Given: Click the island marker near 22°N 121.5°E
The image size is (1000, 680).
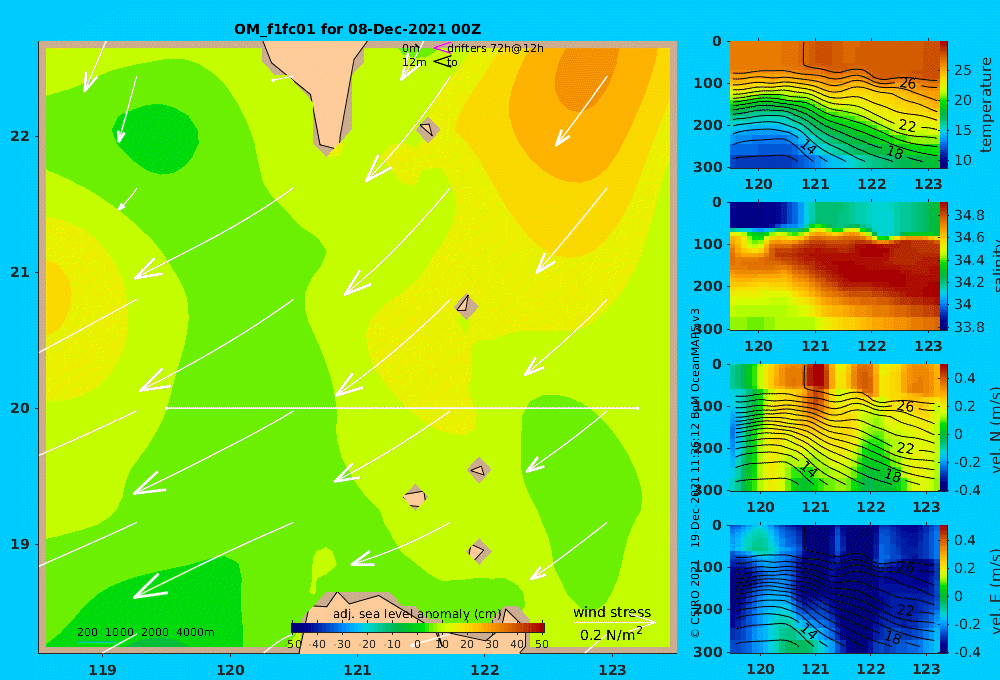Looking at the screenshot, I should 427,129.
